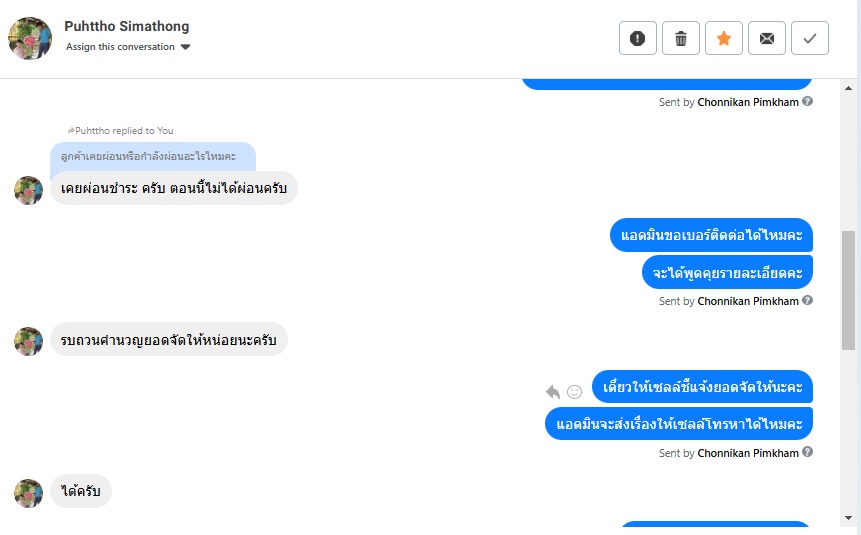This screenshot has width=861, height=535.
Task: Open the emoji reaction smiley icon
Action: click(574, 391)
